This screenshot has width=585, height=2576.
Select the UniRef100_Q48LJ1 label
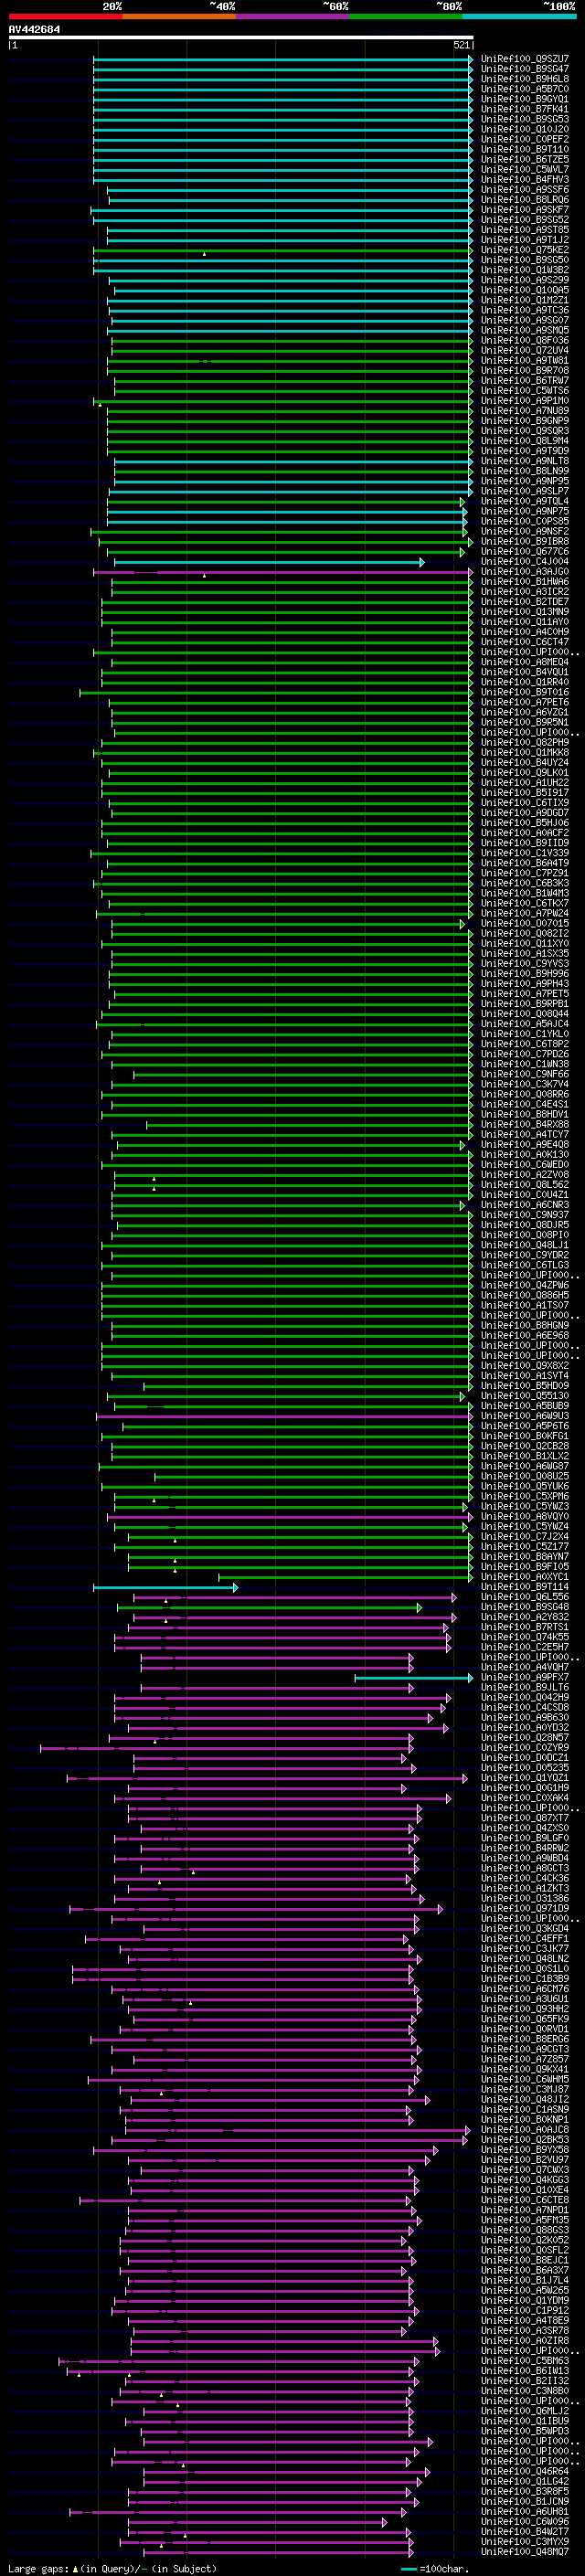point(524,1245)
